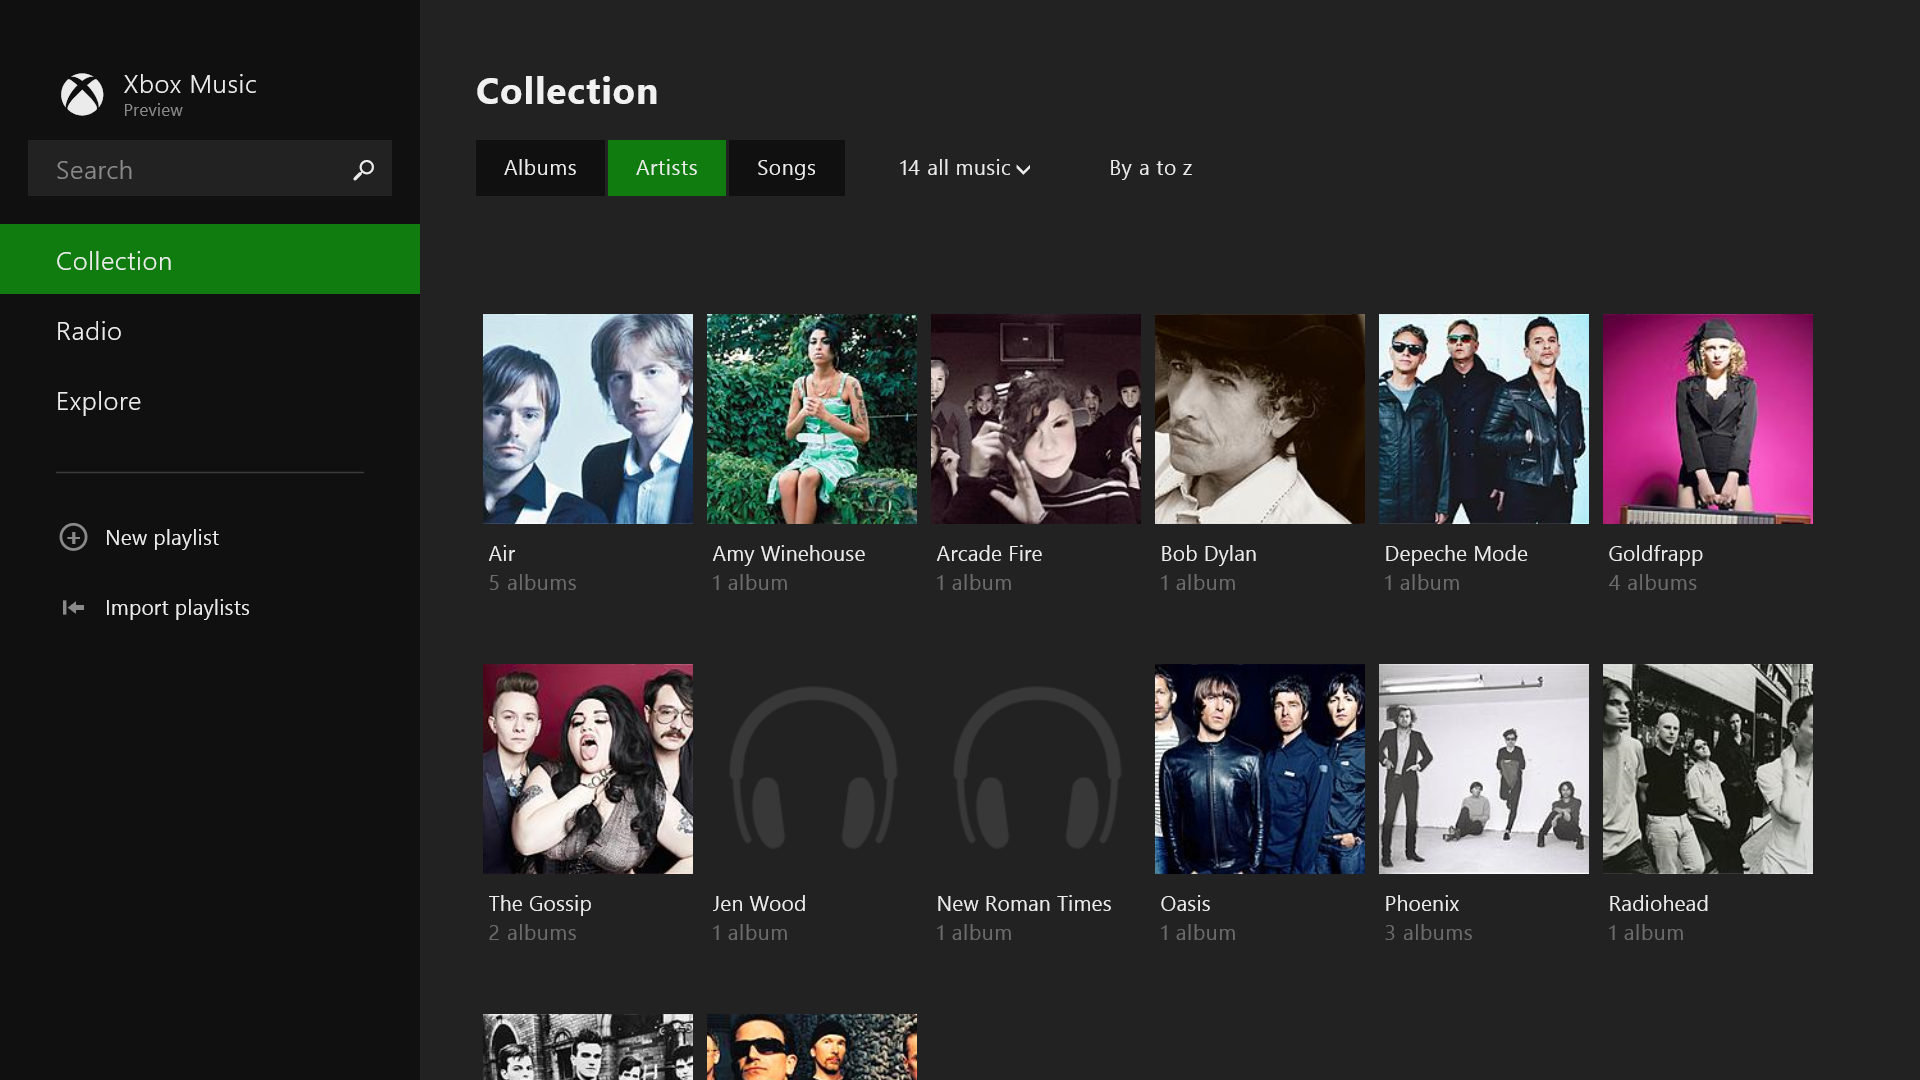Viewport: 1920px width, 1080px height.
Task: Click the search magnifier icon
Action: click(364, 170)
